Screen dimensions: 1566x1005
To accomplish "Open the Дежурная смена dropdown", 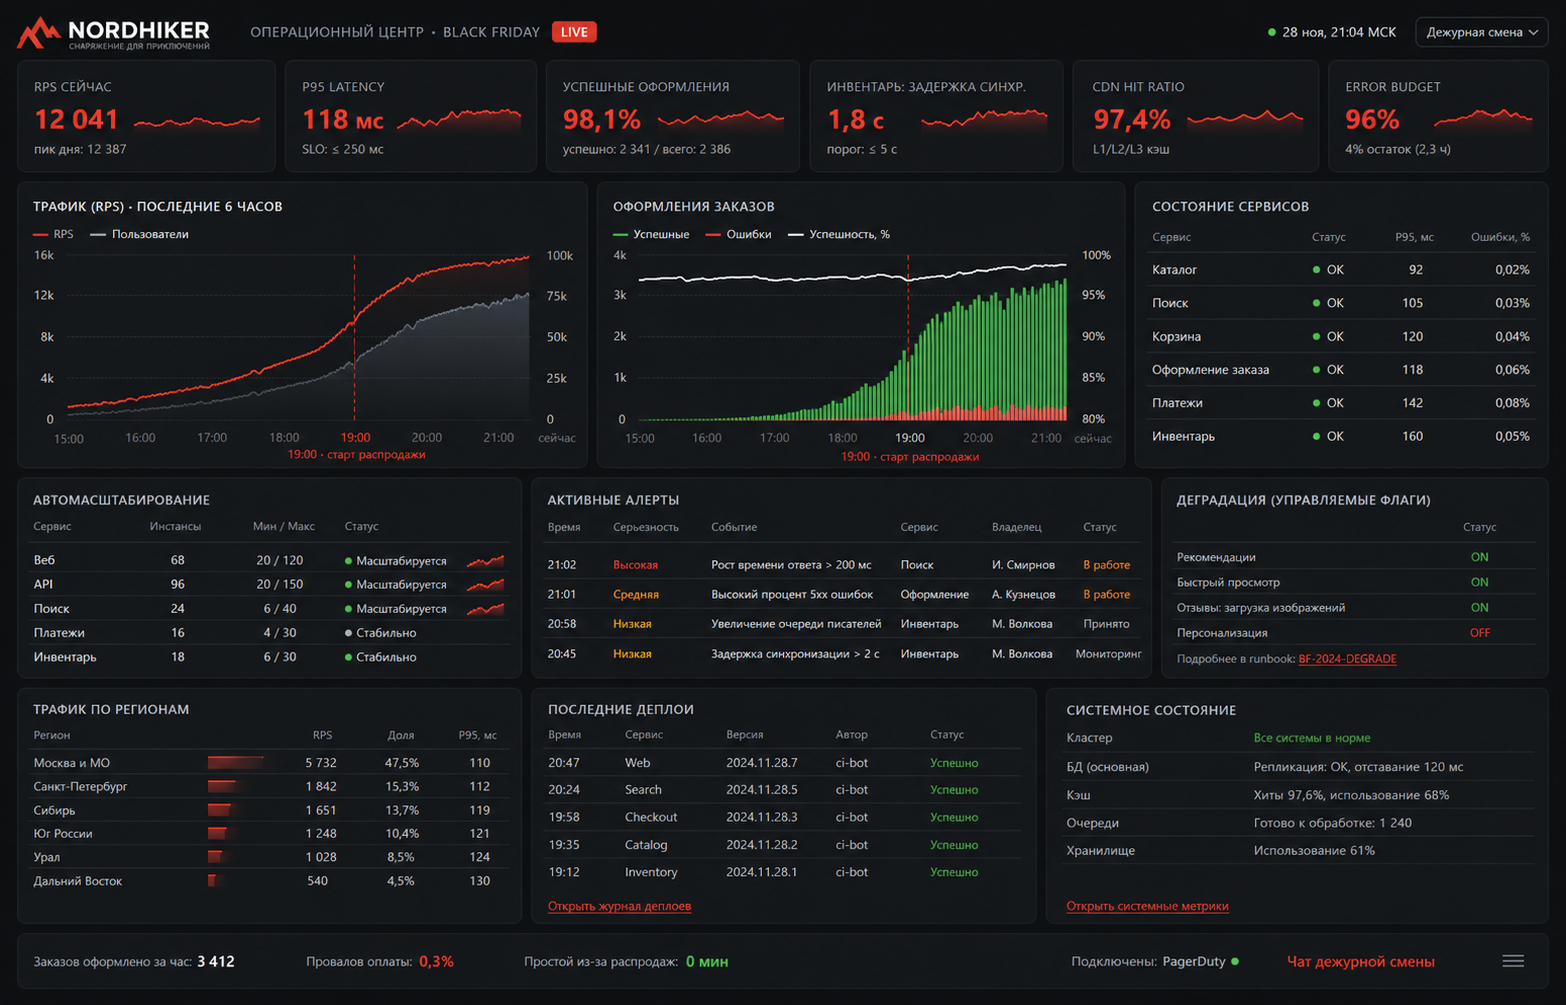I will (1481, 32).
